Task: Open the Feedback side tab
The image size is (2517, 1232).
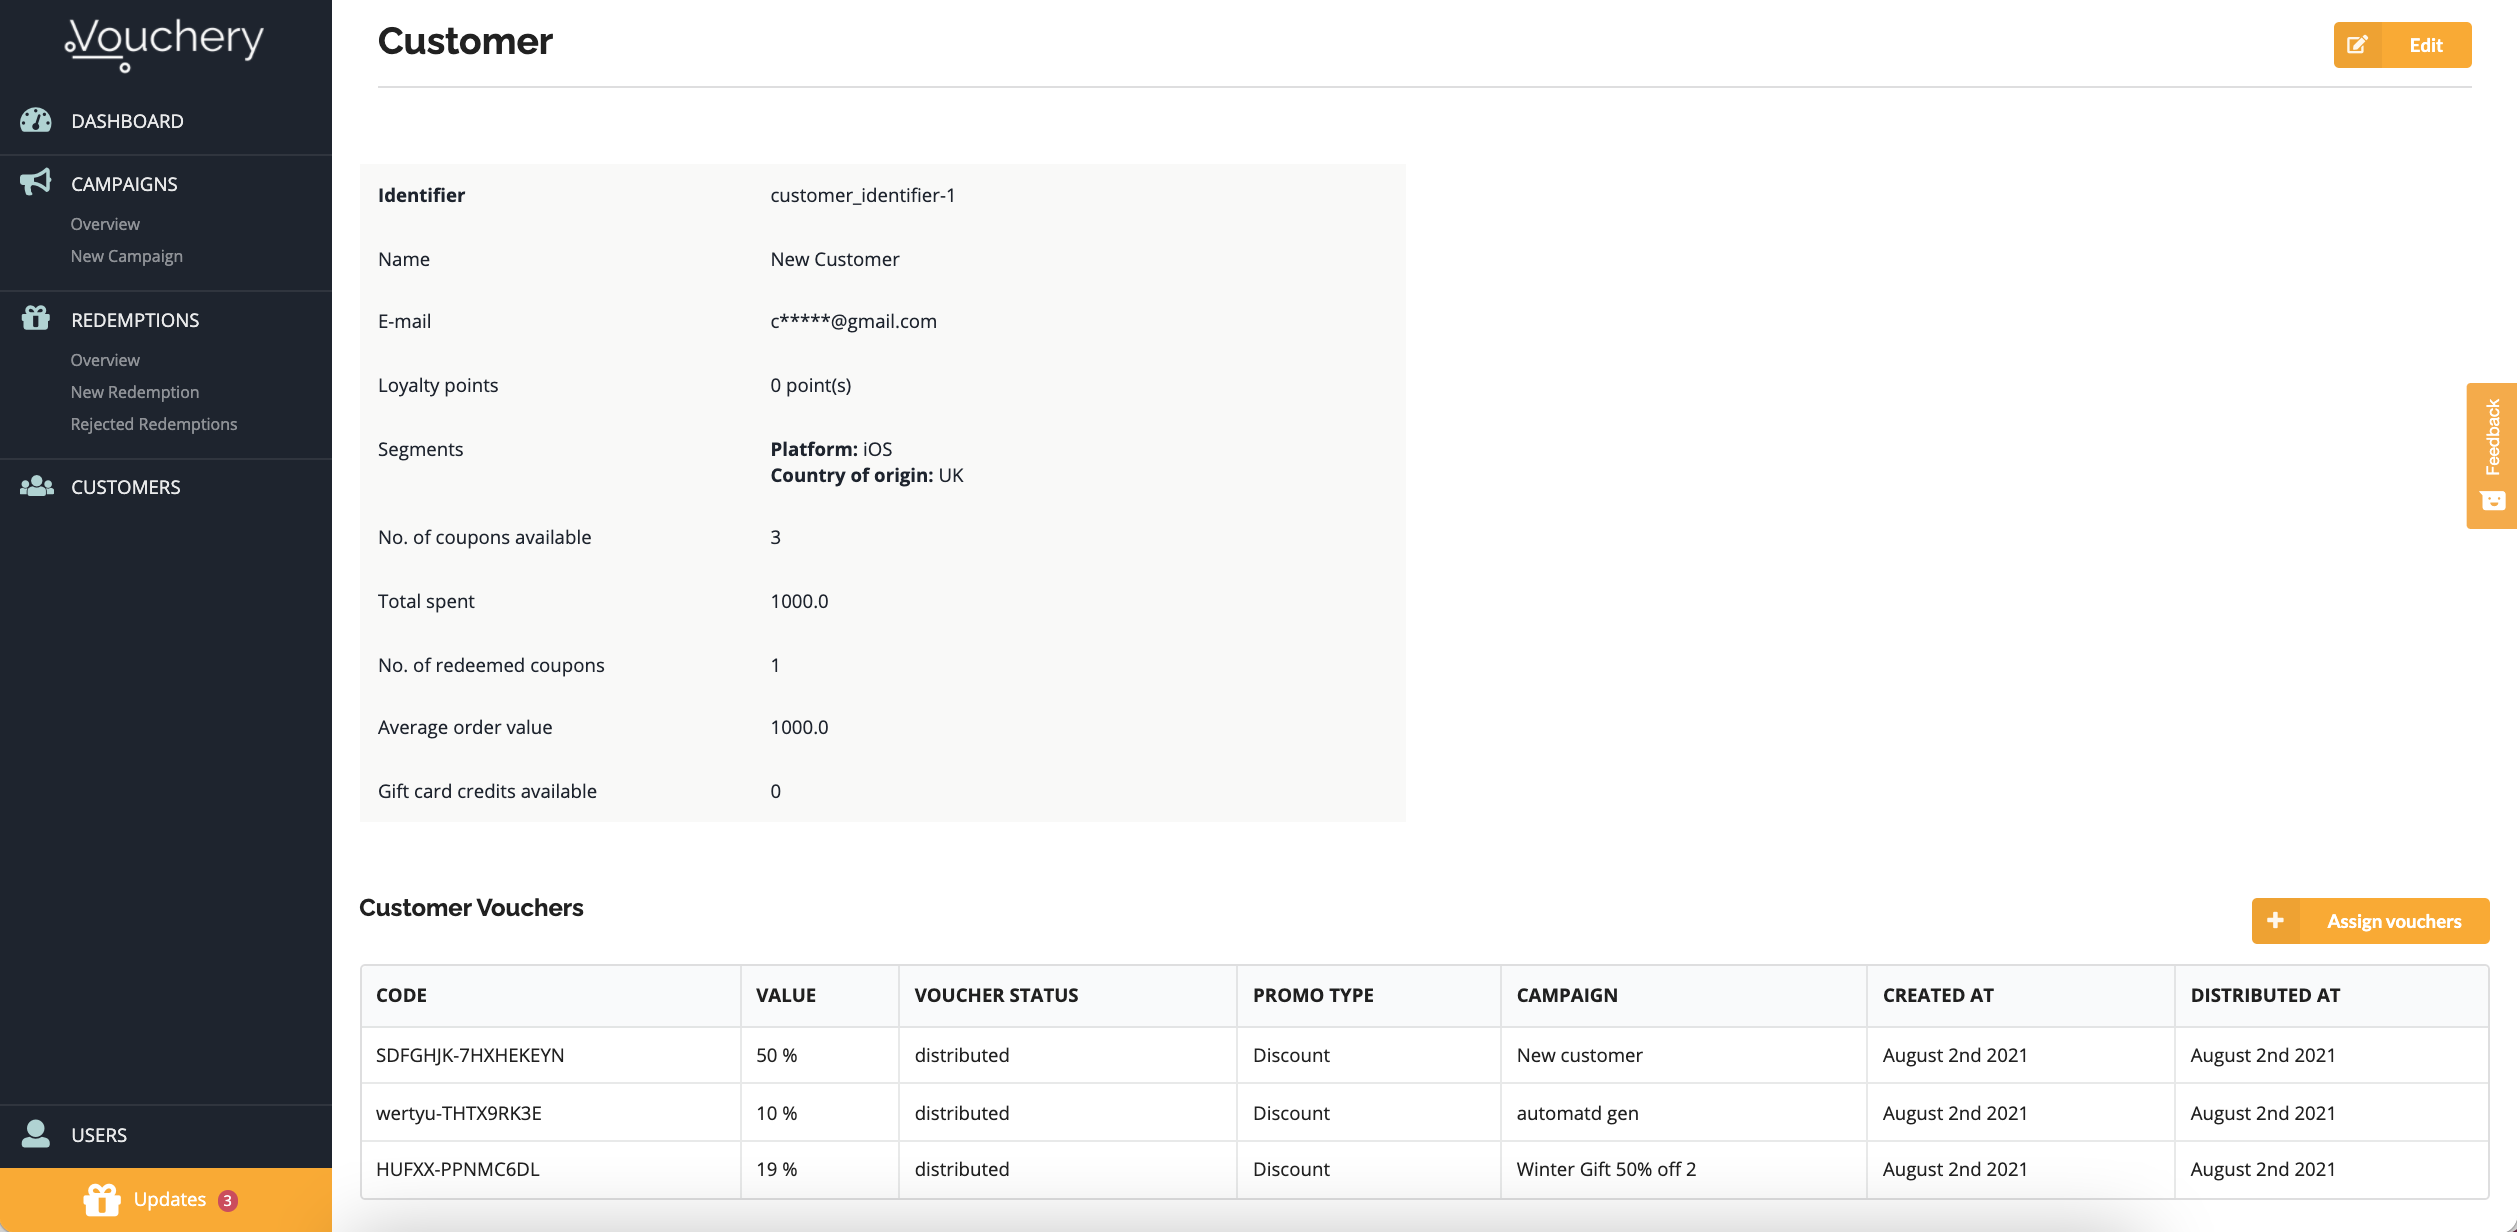Action: point(2491,455)
